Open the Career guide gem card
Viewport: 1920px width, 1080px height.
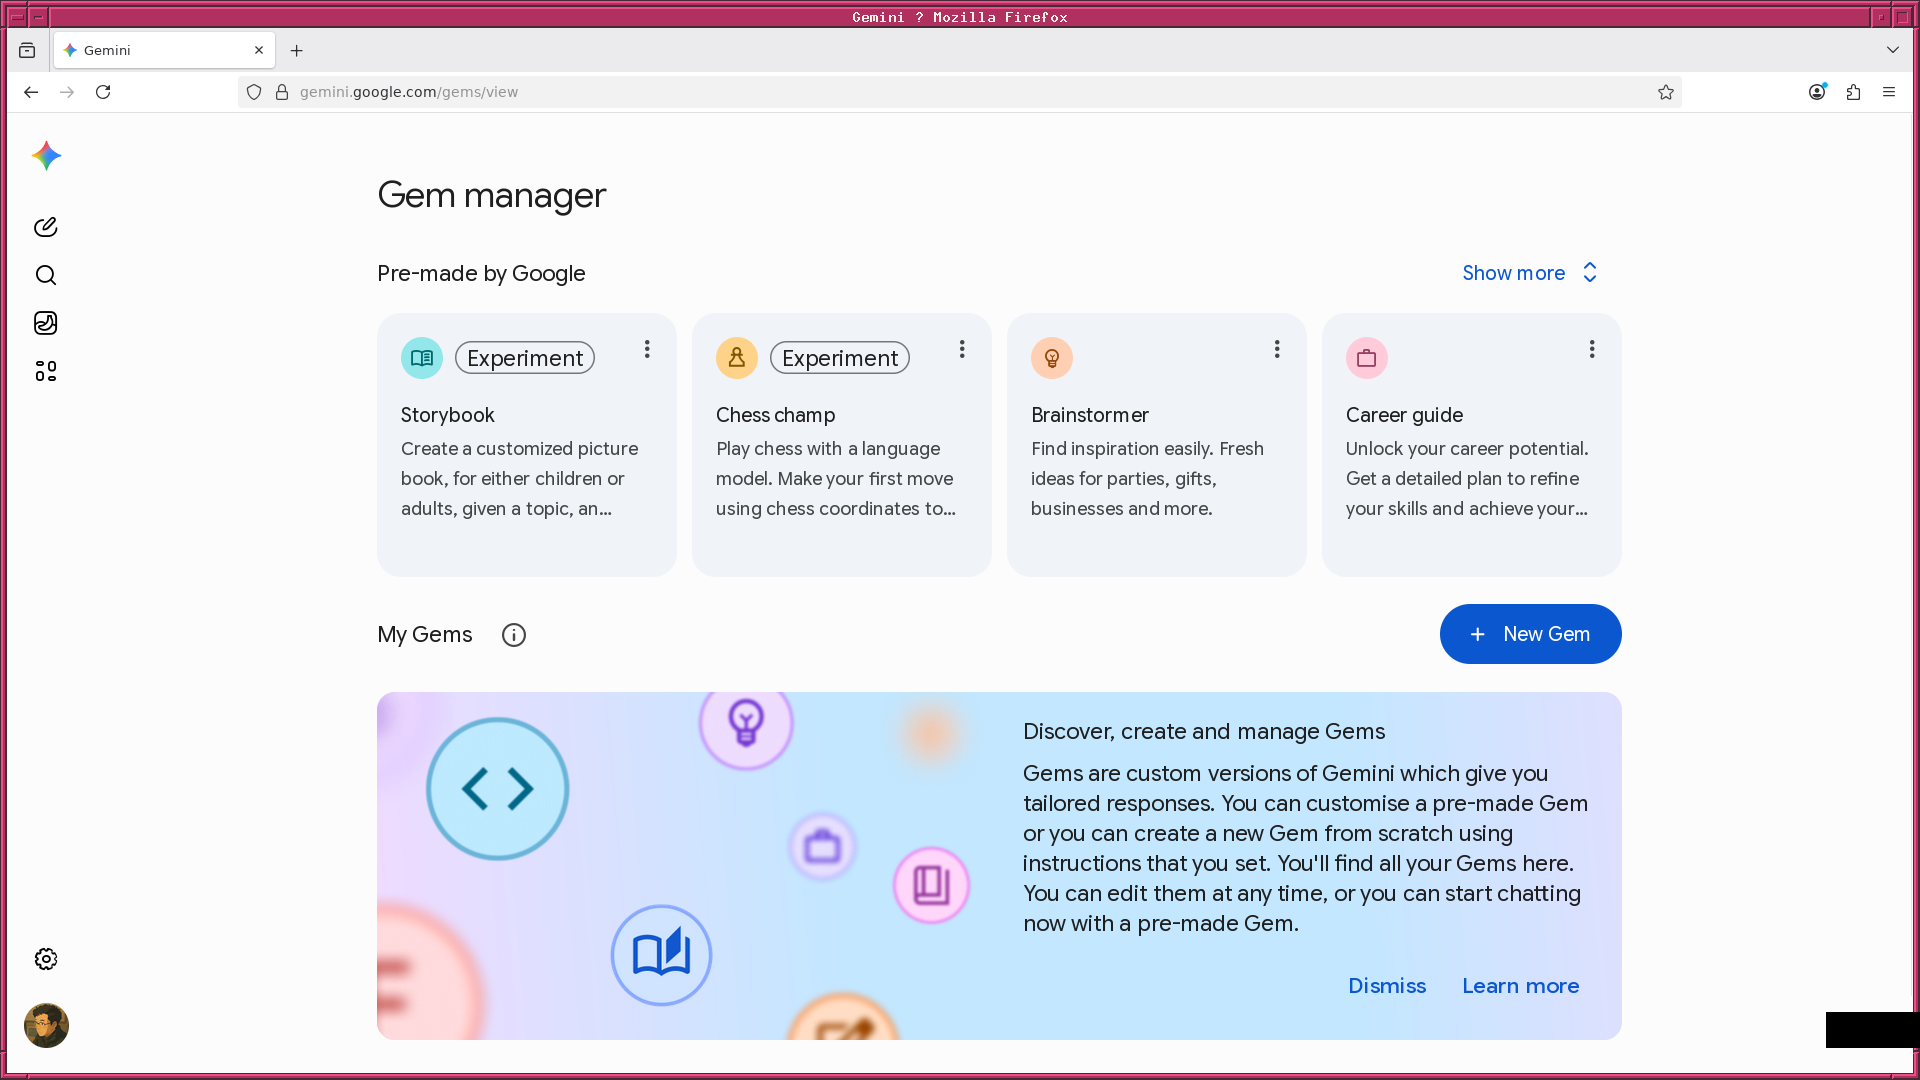(x=1472, y=445)
